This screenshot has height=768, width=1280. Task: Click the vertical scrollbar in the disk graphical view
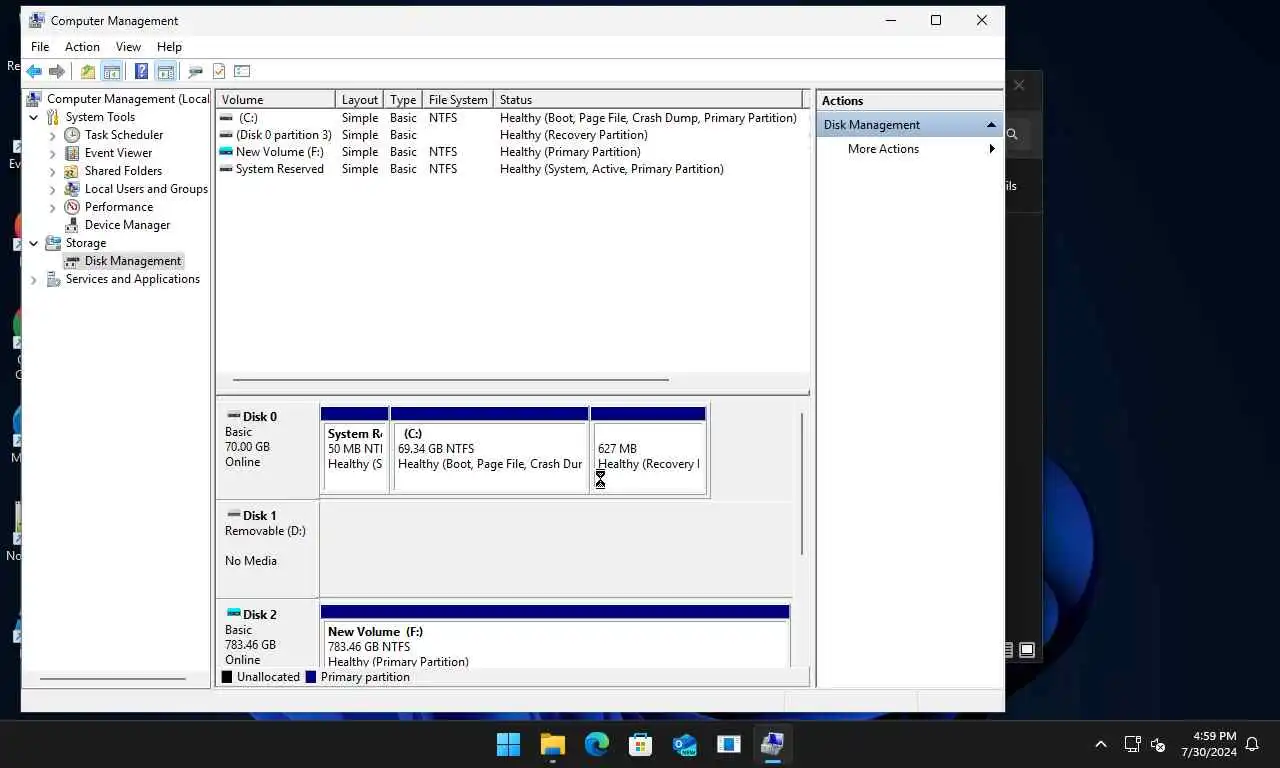tap(801, 484)
